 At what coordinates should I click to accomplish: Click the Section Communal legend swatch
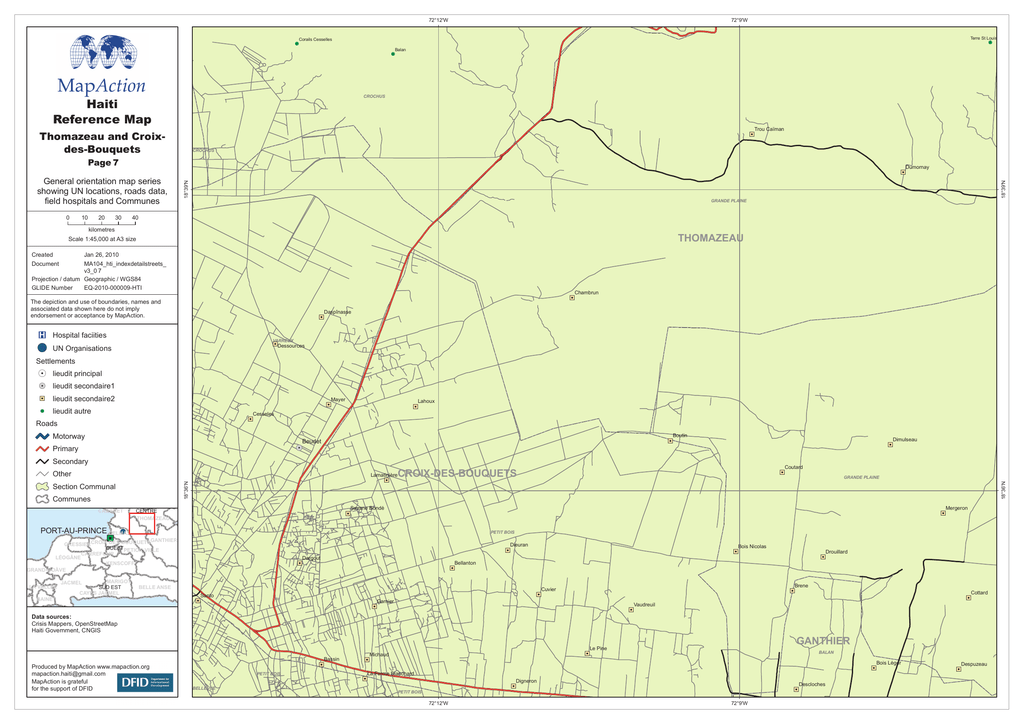pos(42,486)
